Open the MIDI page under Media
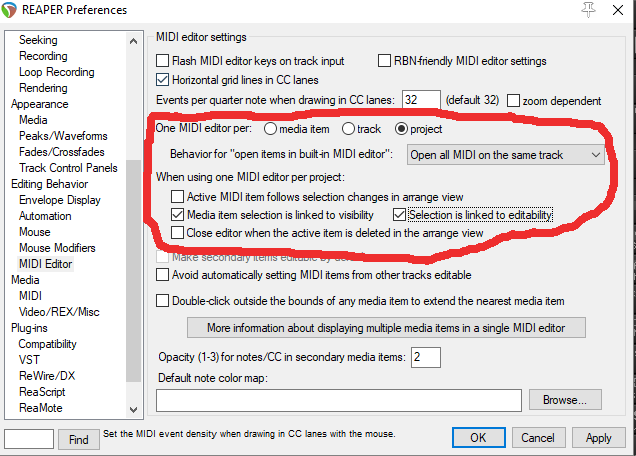636x456 pixels. (30, 296)
